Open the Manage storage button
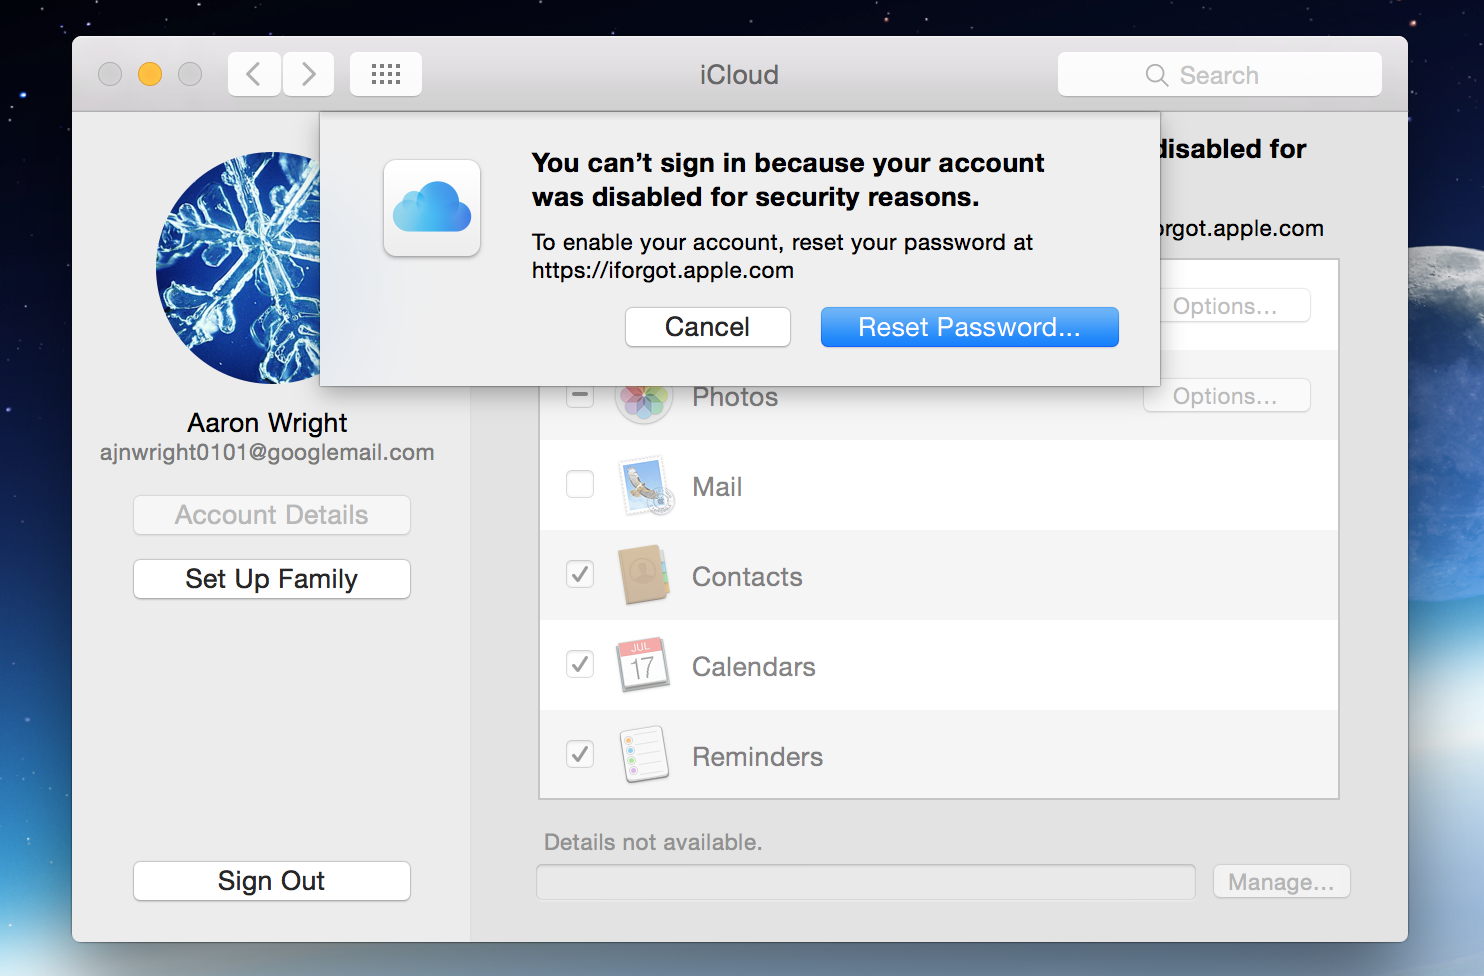Image resolution: width=1484 pixels, height=976 pixels. [1282, 882]
